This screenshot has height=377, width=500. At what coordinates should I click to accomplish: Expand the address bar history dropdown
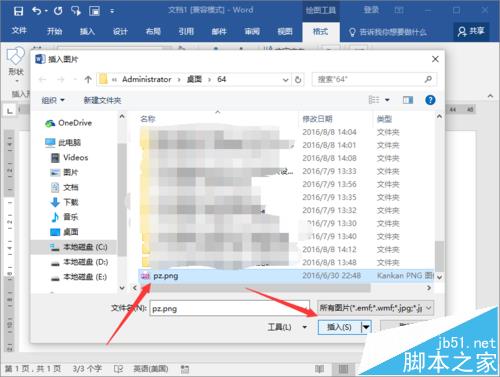pos(285,80)
